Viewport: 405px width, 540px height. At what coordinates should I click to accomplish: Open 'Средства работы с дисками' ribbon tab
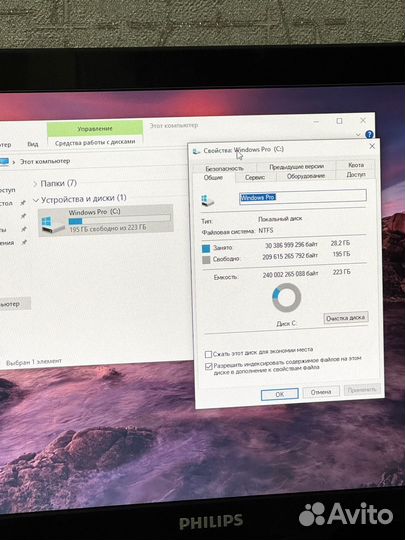[x=95, y=142]
